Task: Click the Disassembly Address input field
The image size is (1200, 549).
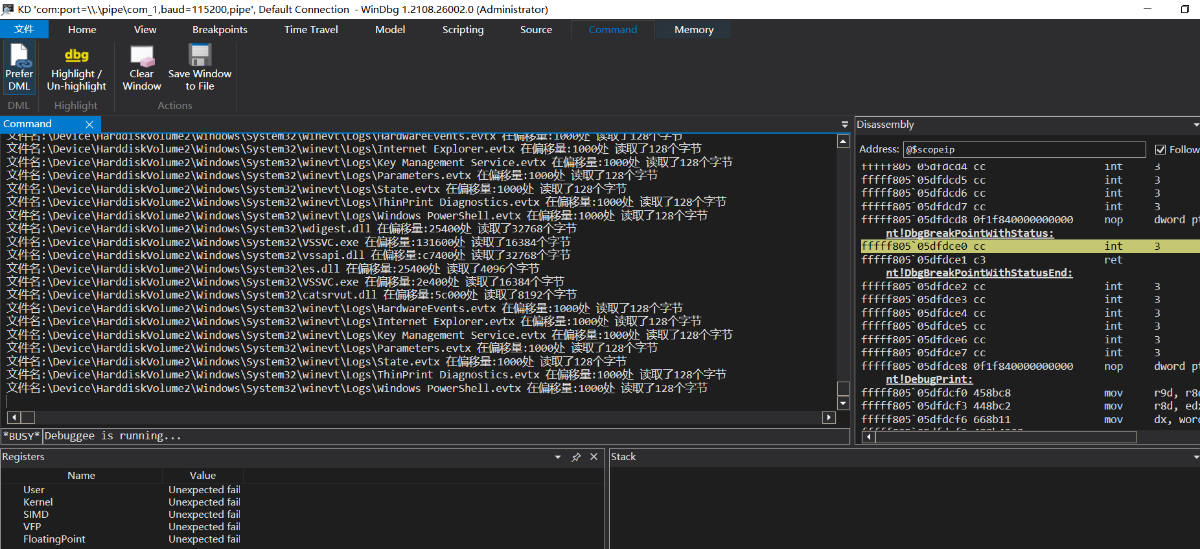Action: pyautogui.click(x=1024, y=149)
